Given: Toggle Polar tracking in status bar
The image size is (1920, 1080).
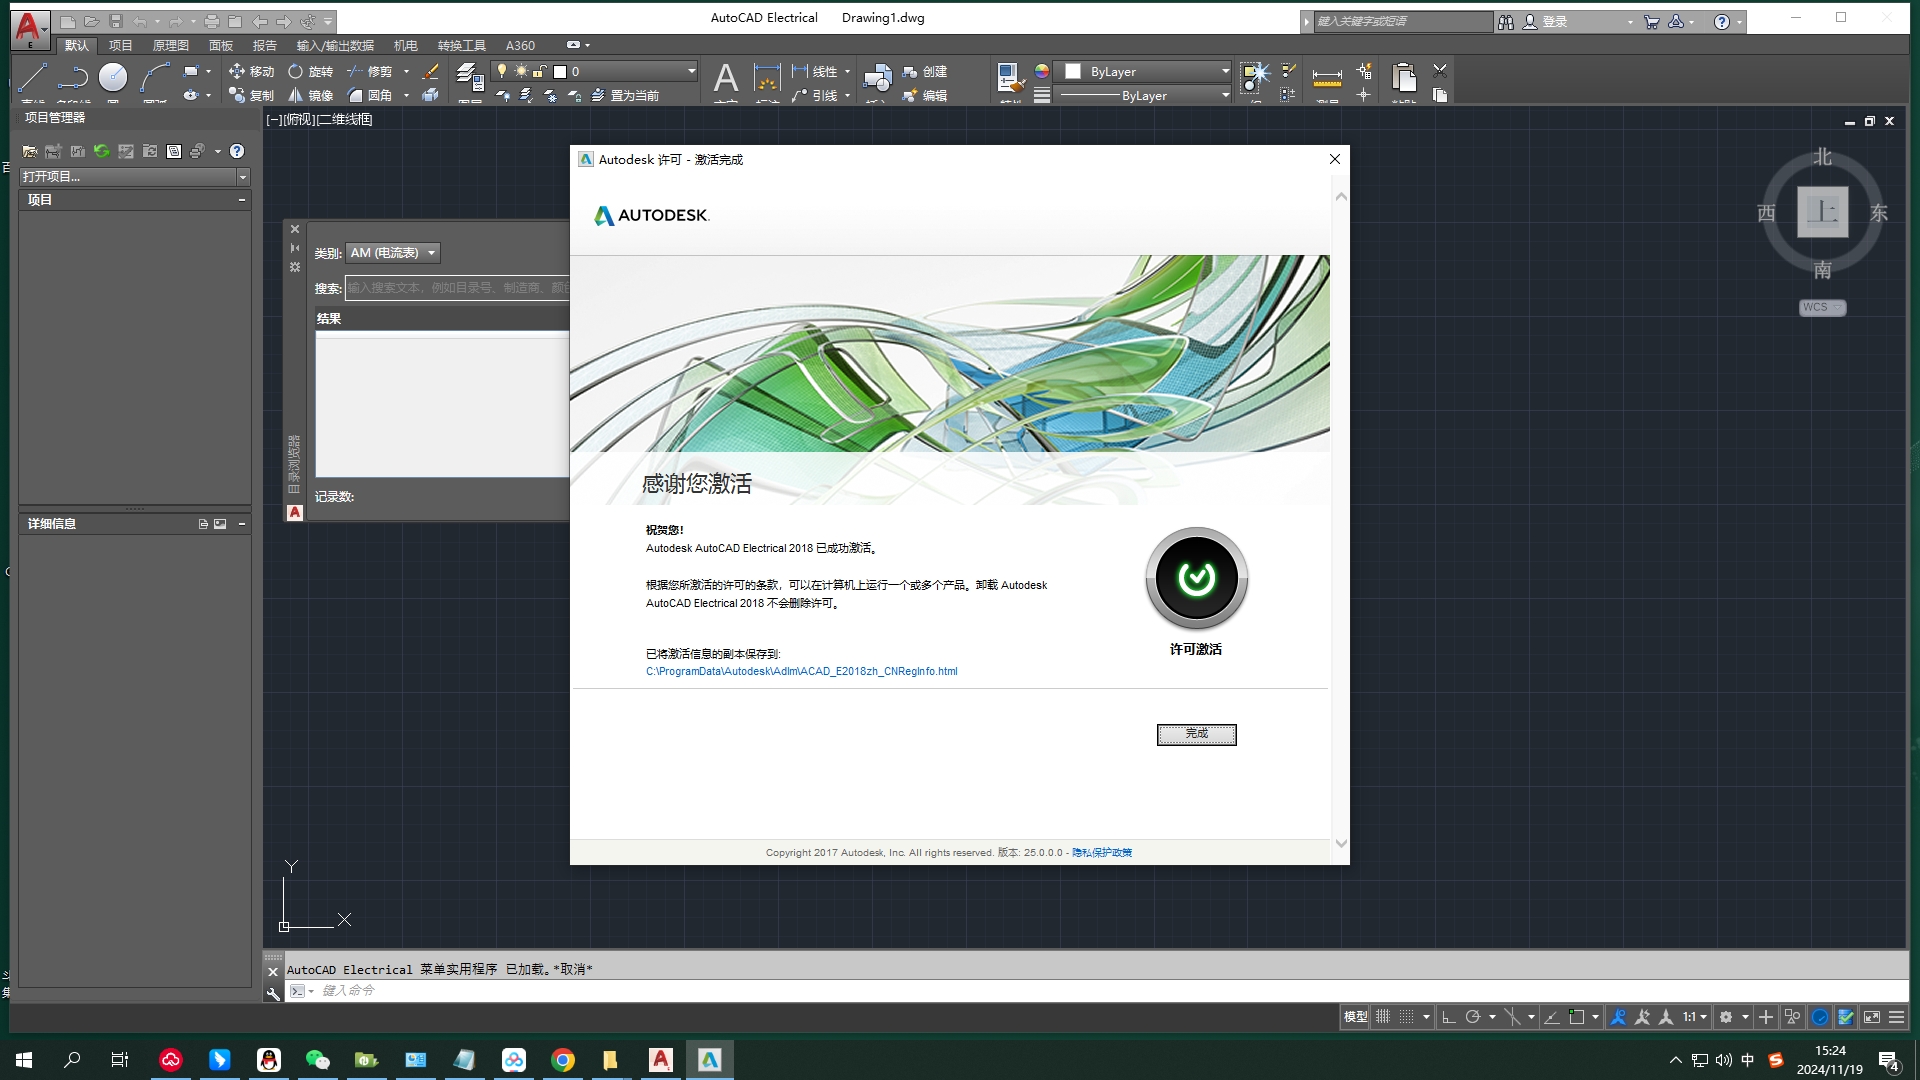Looking at the screenshot, I should coord(1473,1017).
